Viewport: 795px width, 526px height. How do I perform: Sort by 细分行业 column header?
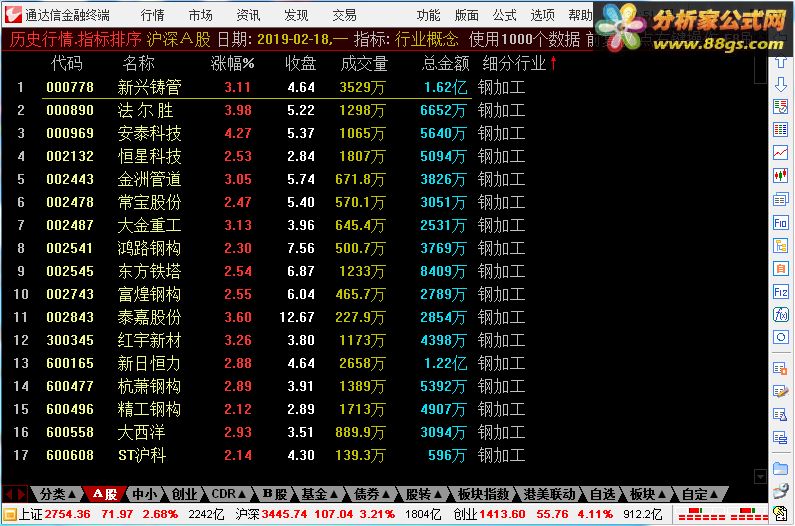[514, 63]
